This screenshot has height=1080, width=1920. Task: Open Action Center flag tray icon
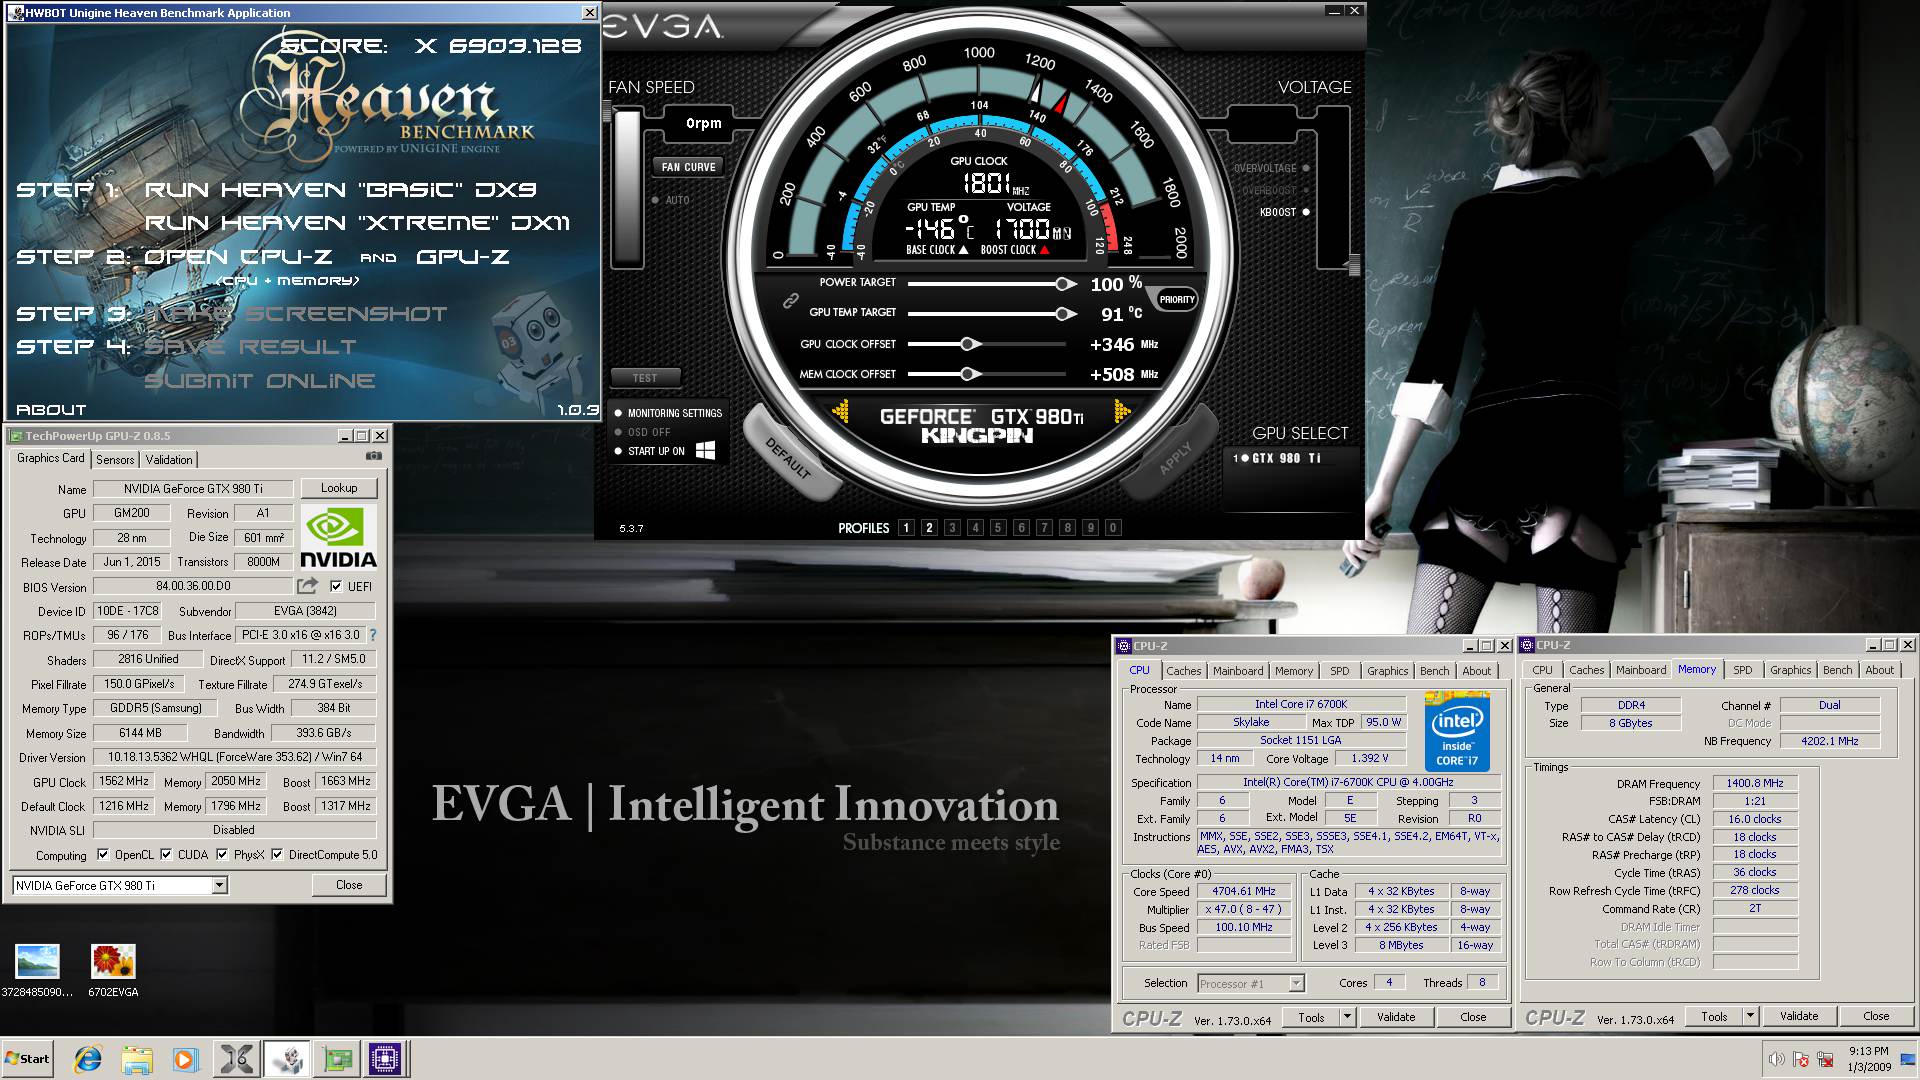pyautogui.click(x=1801, y=1059)
